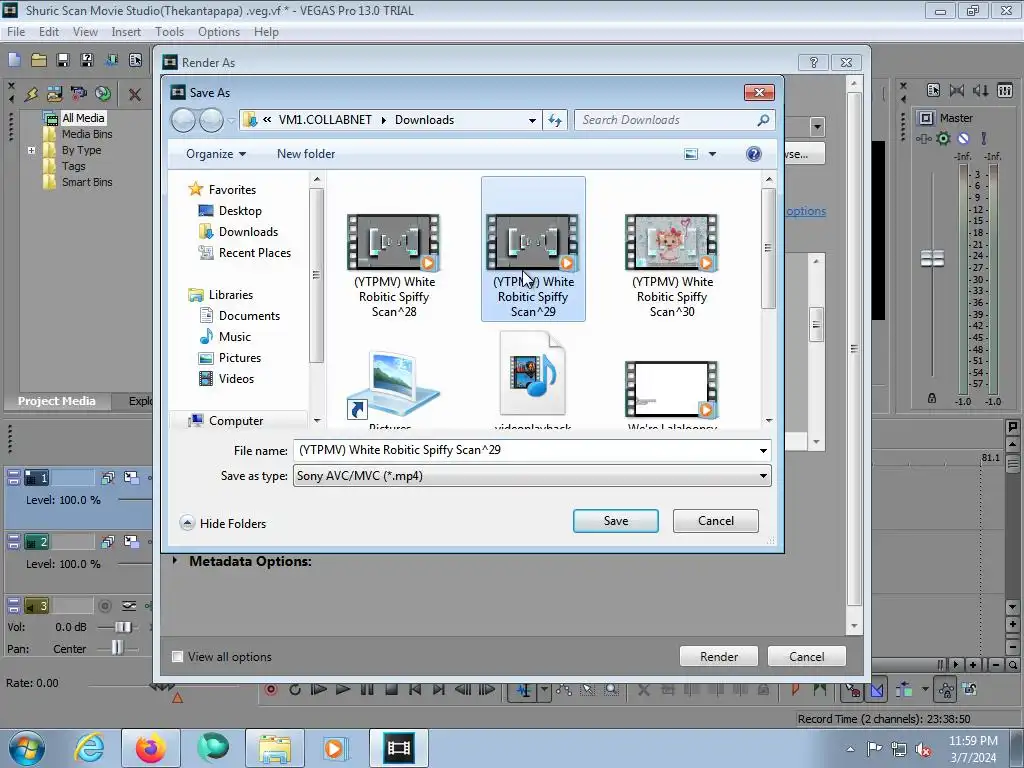The image size is (1024, 768).
Task: Click the New folder button
Action: click(x=306, y=154)
